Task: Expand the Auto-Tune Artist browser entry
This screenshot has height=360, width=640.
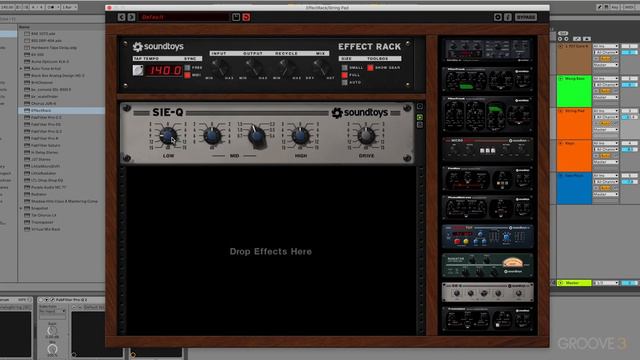Action: coord(21,69)
